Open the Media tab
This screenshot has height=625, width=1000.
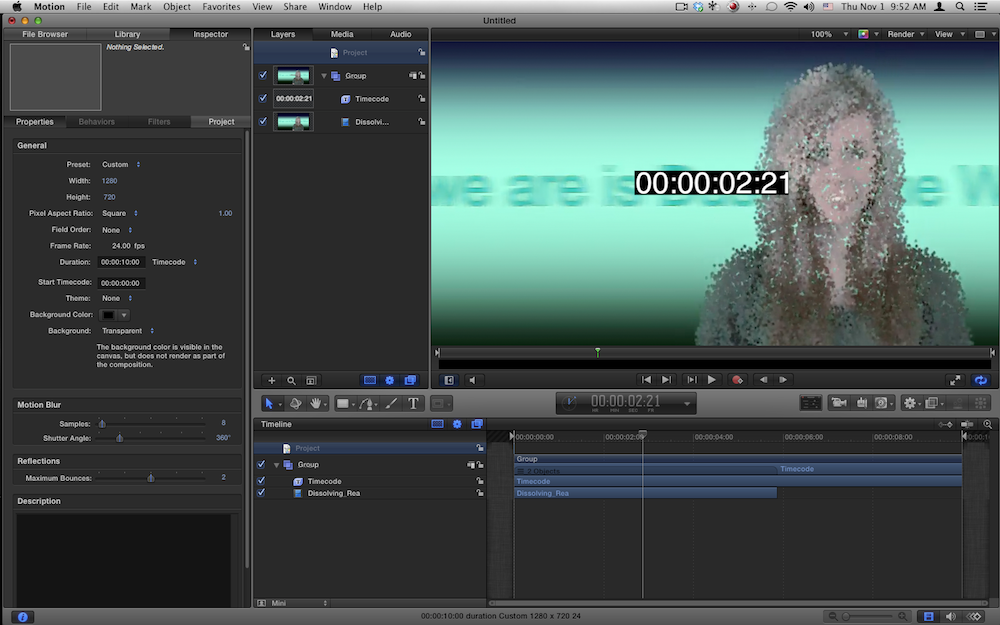point(342,34)
